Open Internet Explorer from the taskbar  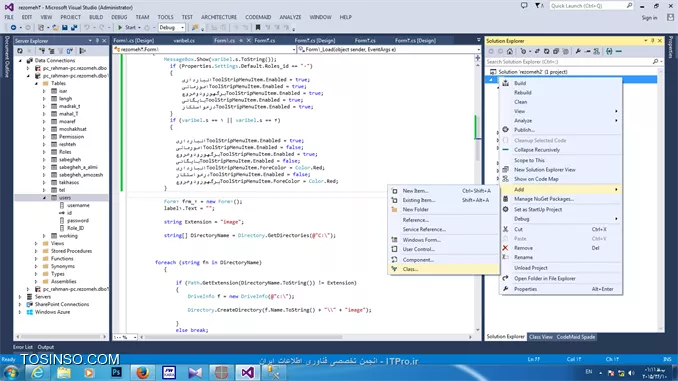[38, 372]
